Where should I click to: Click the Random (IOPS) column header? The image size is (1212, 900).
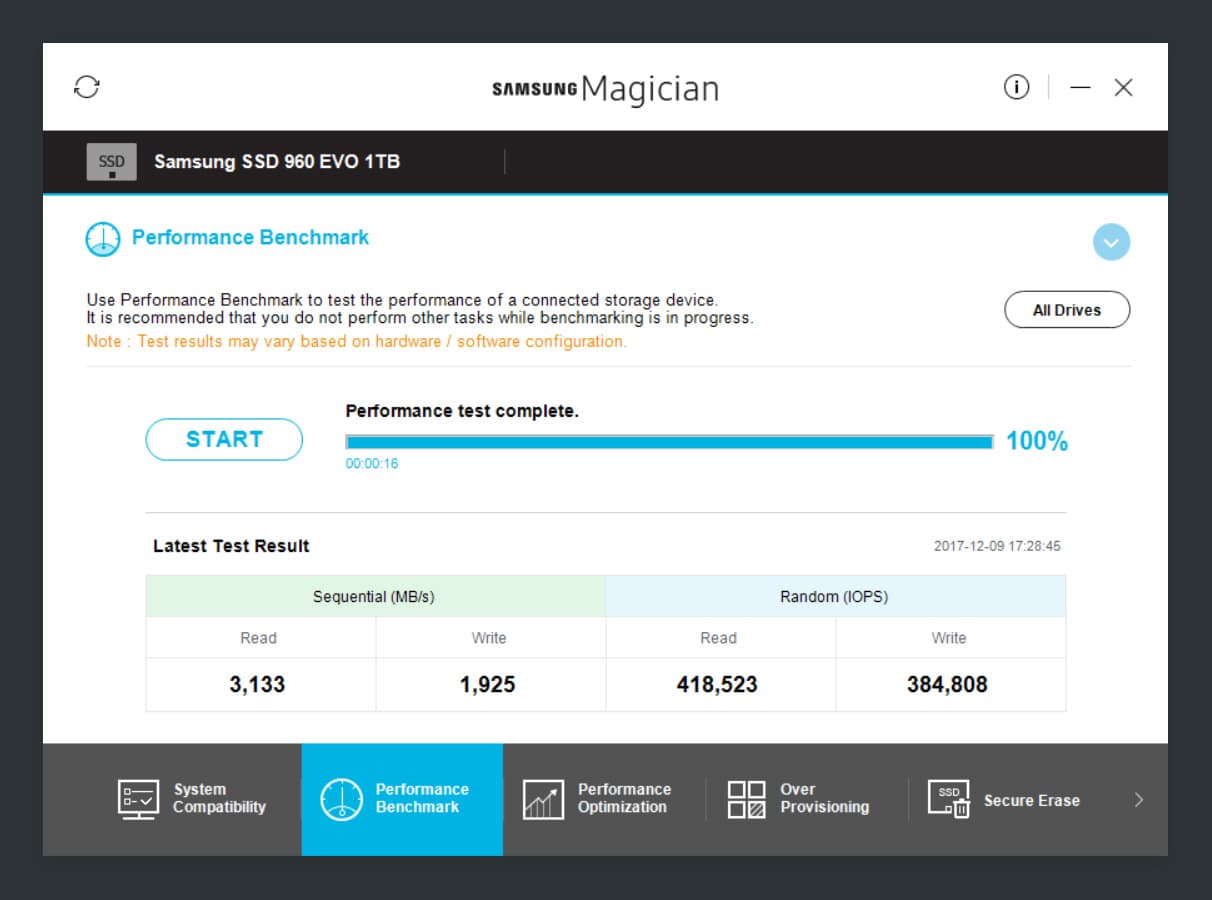pyautogui.click(x=835, y=596)
